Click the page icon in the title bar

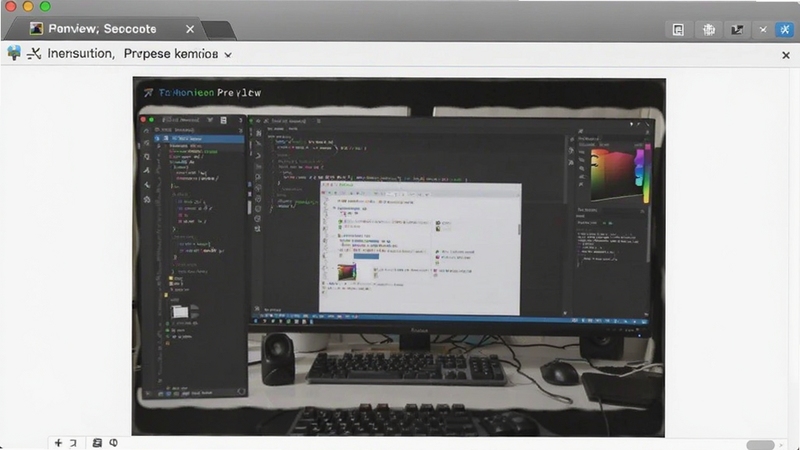pos(678,30)
